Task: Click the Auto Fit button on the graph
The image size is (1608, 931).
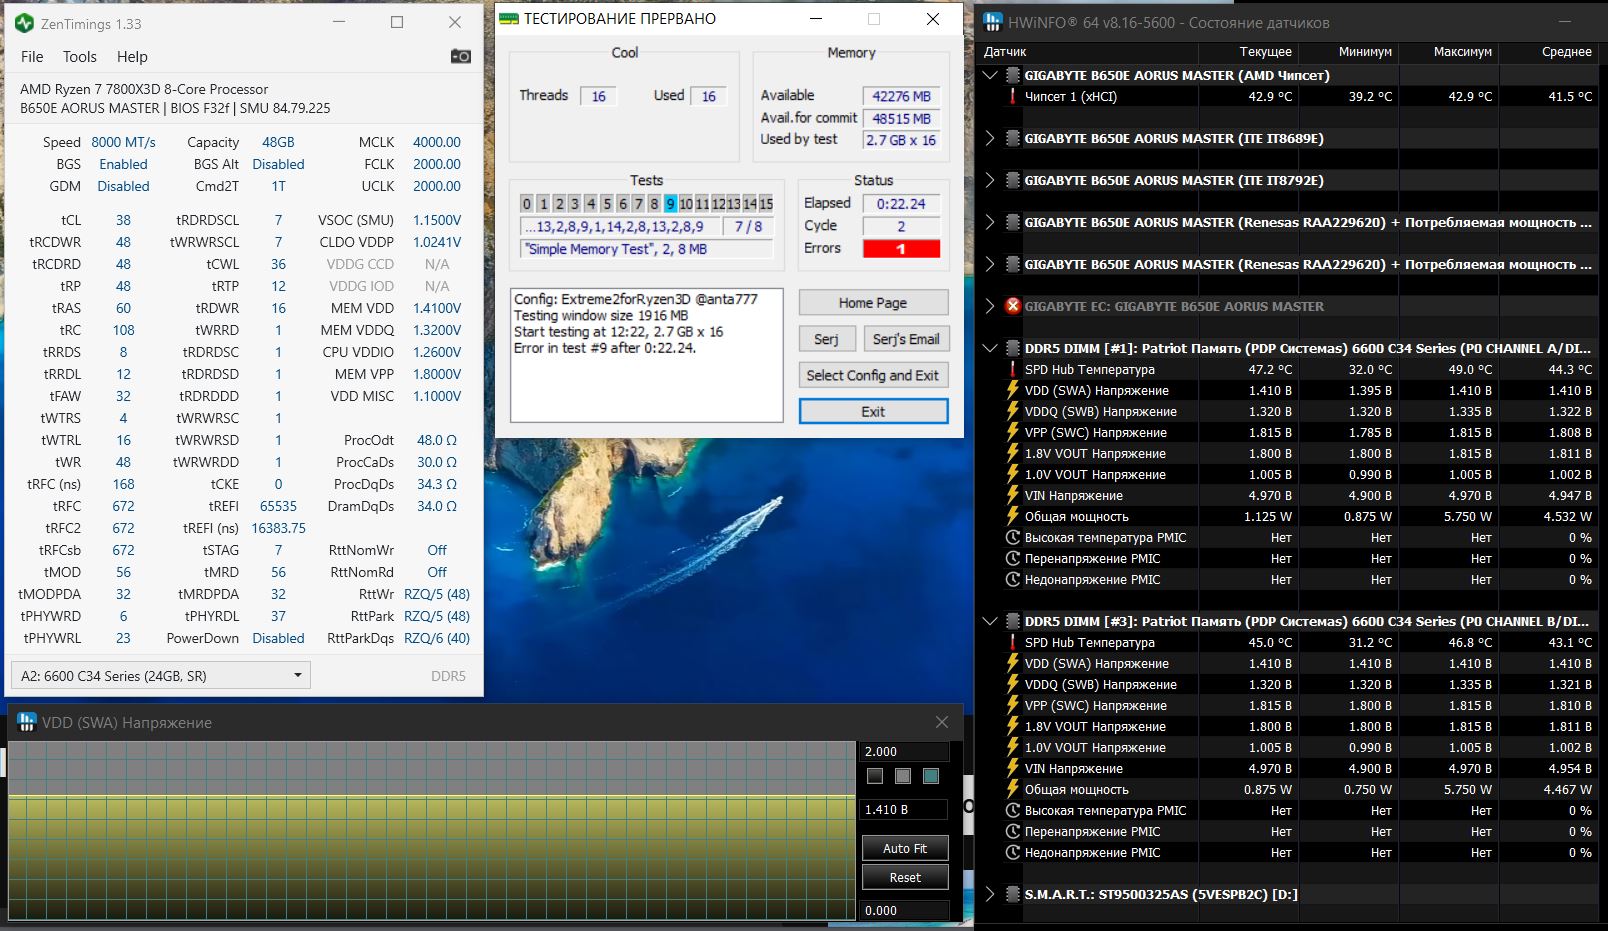Action: tap(905, 848)
